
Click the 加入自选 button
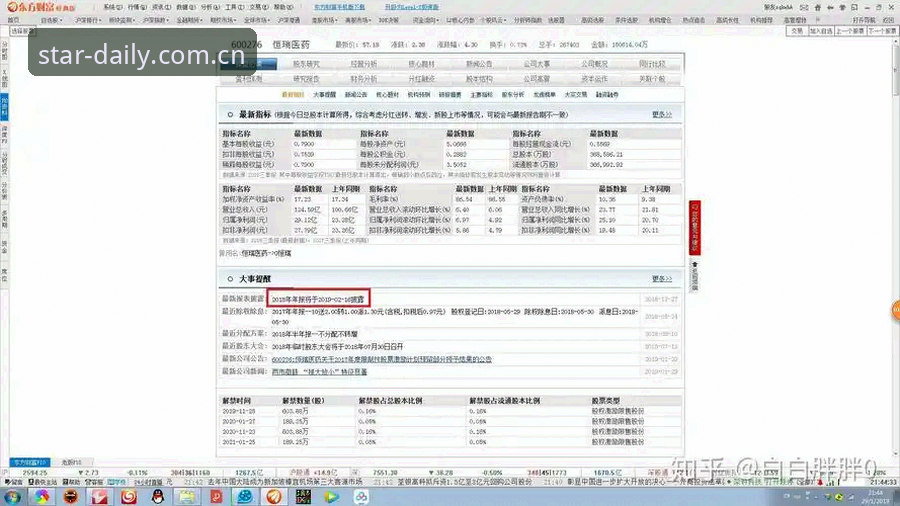pyautogui.click(x=820, y=31)
